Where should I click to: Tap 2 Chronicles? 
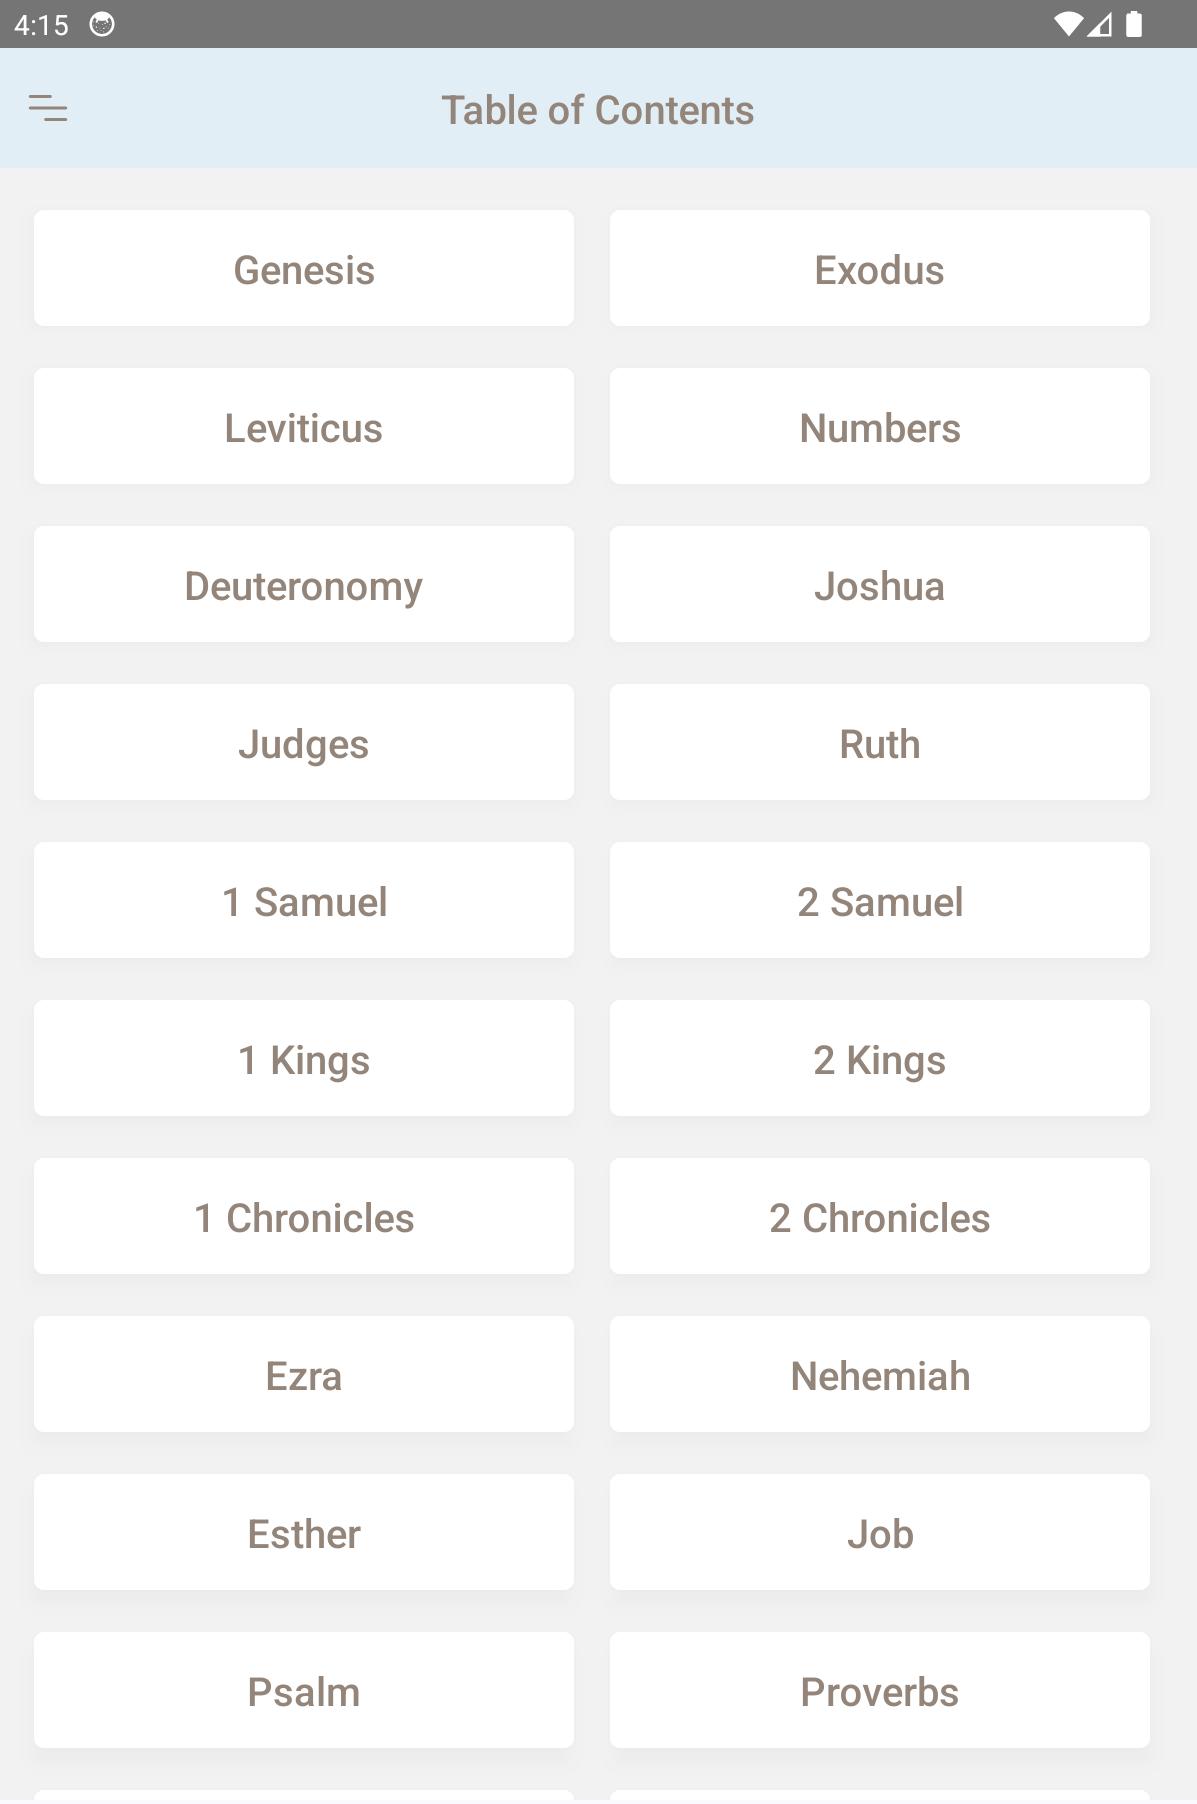coord(879,1217)
